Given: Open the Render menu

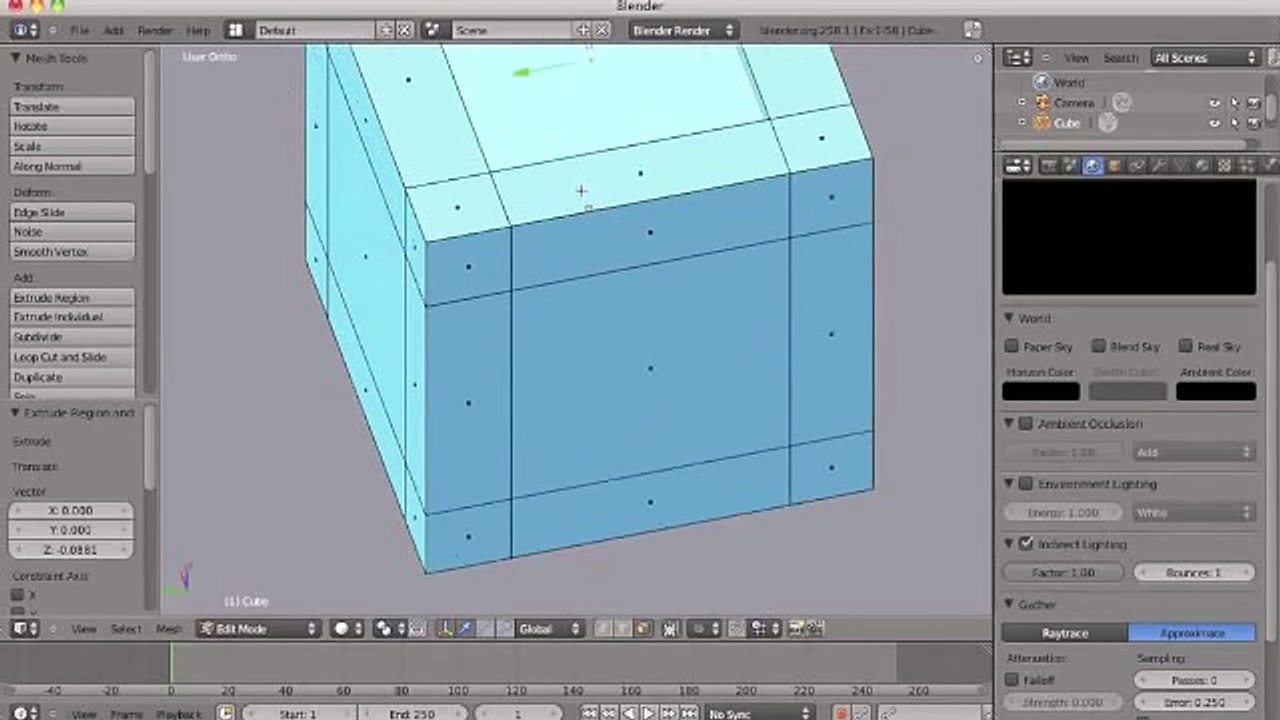Looking at the screenshot, I should 155,31.
